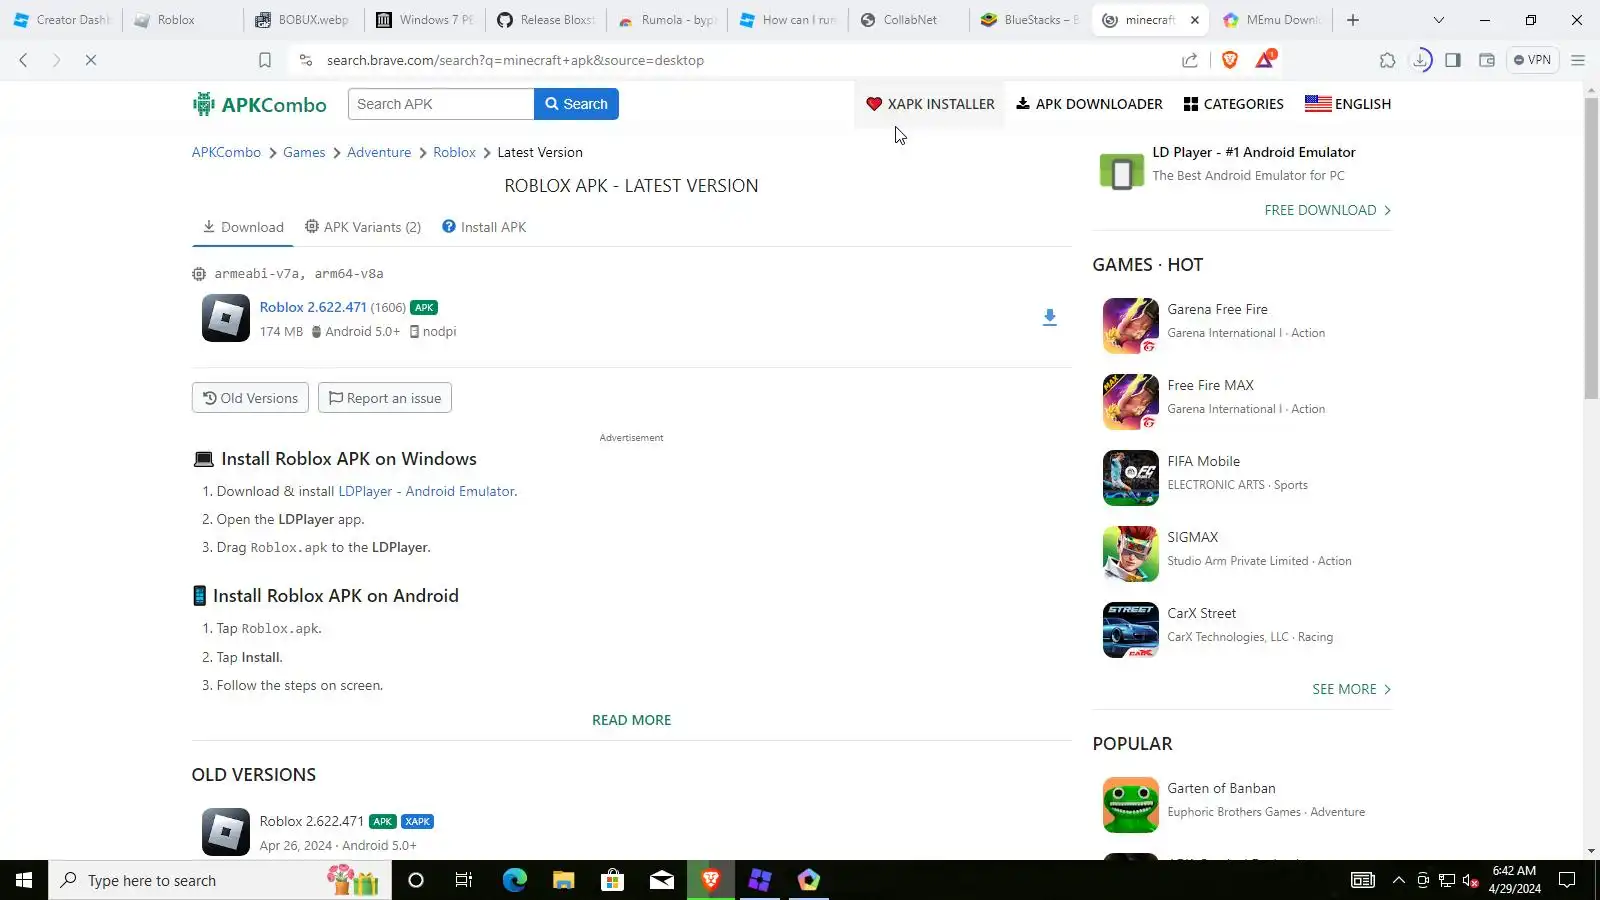This screenshot has width=1600, height=900.
Task: Click the Brave browser taskbar icon
Action: coord(711,880)
